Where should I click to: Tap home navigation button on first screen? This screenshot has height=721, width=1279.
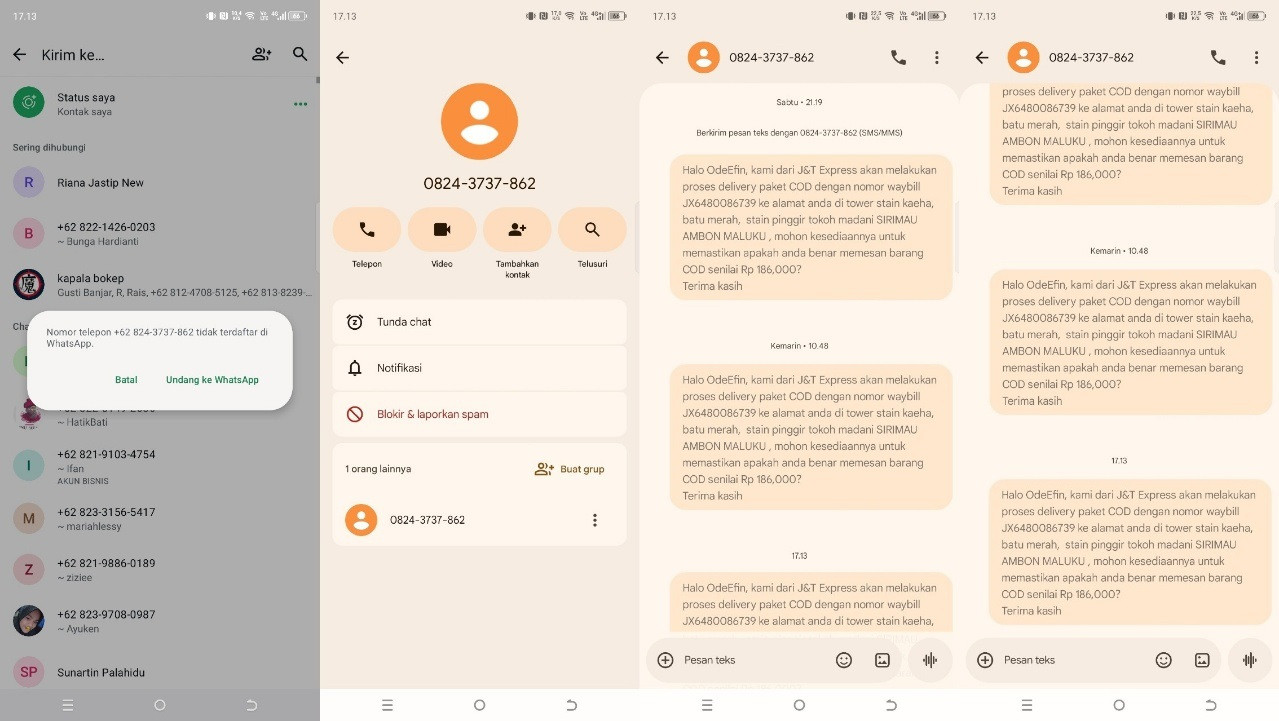(x=160, y=705)
